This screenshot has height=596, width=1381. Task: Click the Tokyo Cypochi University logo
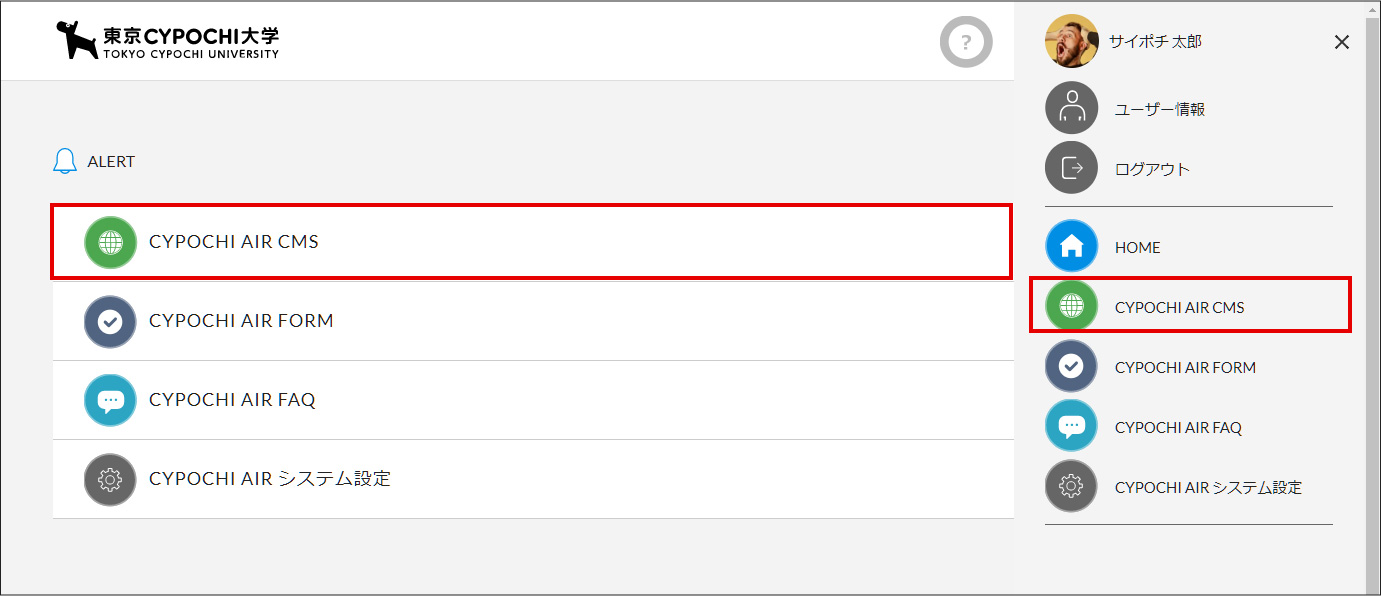coord(168,40)
